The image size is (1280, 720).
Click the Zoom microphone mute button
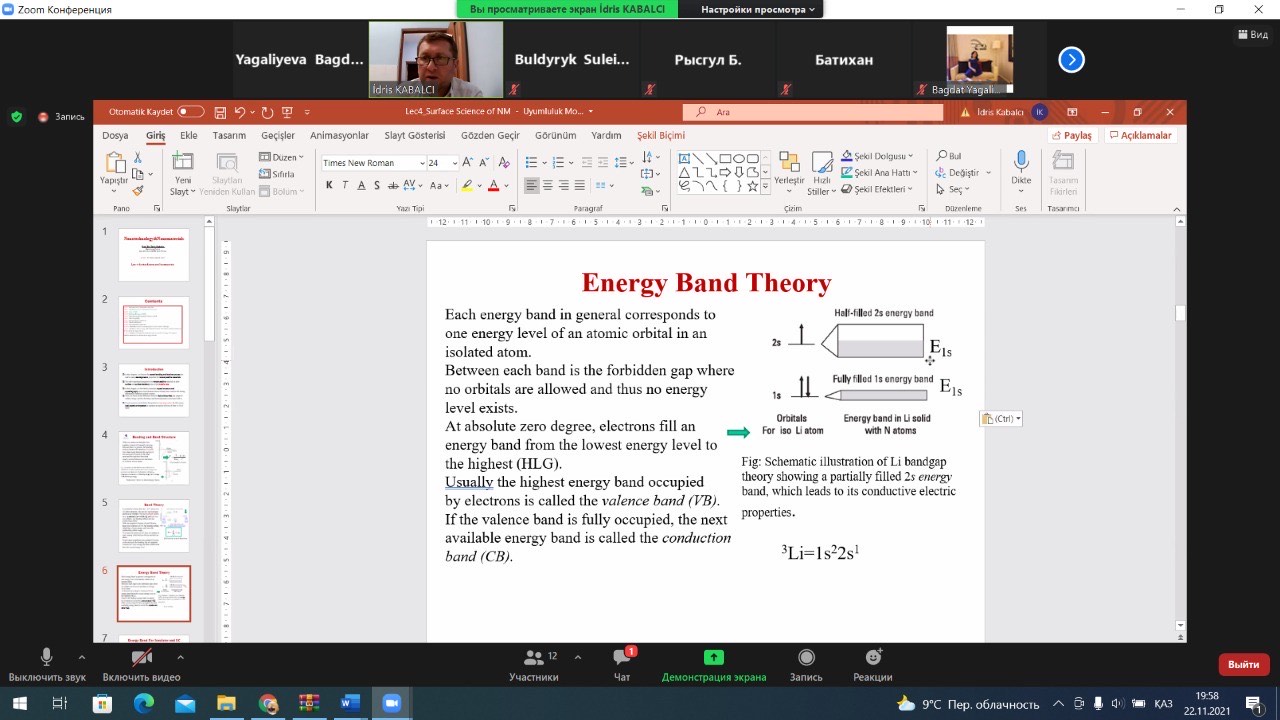tap(46, 657)
